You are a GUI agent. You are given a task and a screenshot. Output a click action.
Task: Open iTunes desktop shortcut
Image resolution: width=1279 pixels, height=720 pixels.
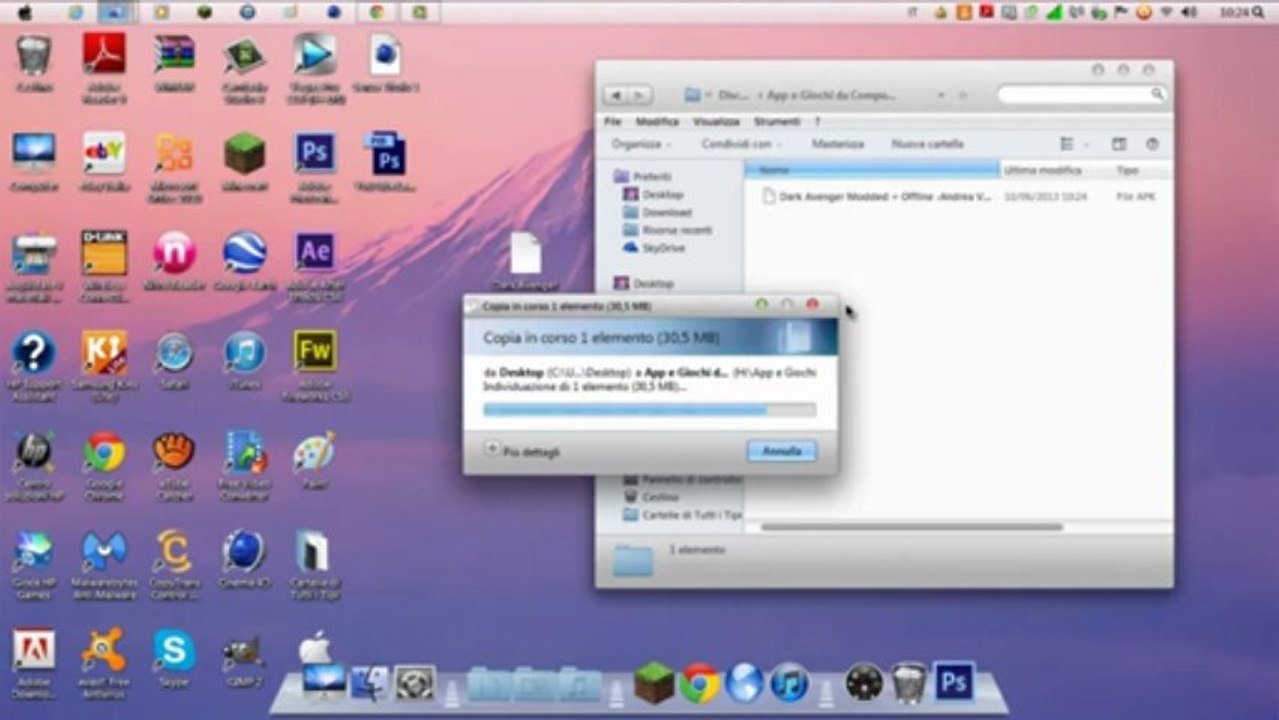click(244, 352)
